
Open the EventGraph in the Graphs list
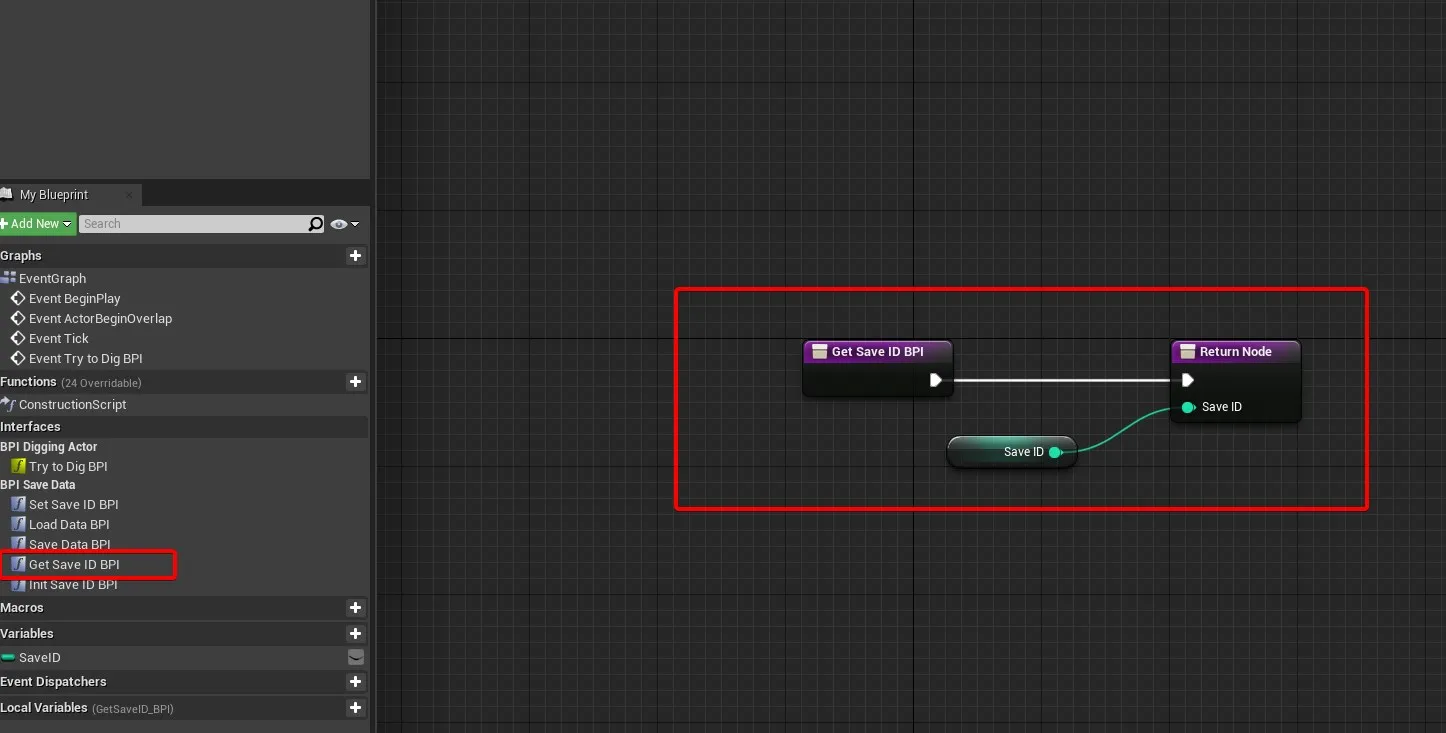pos(52,279)
